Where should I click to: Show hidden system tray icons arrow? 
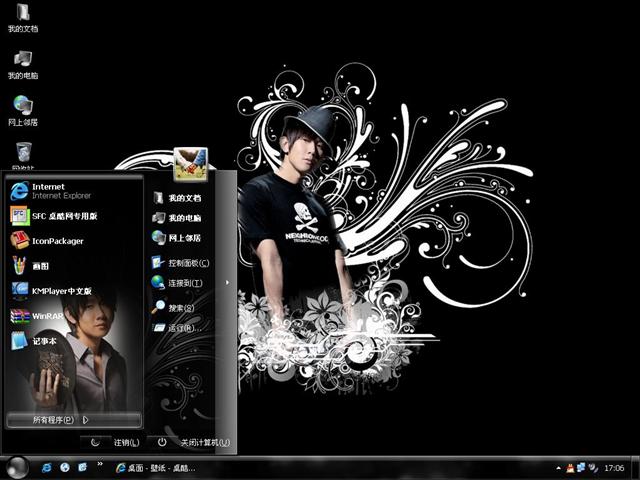(x=559, y=467)
